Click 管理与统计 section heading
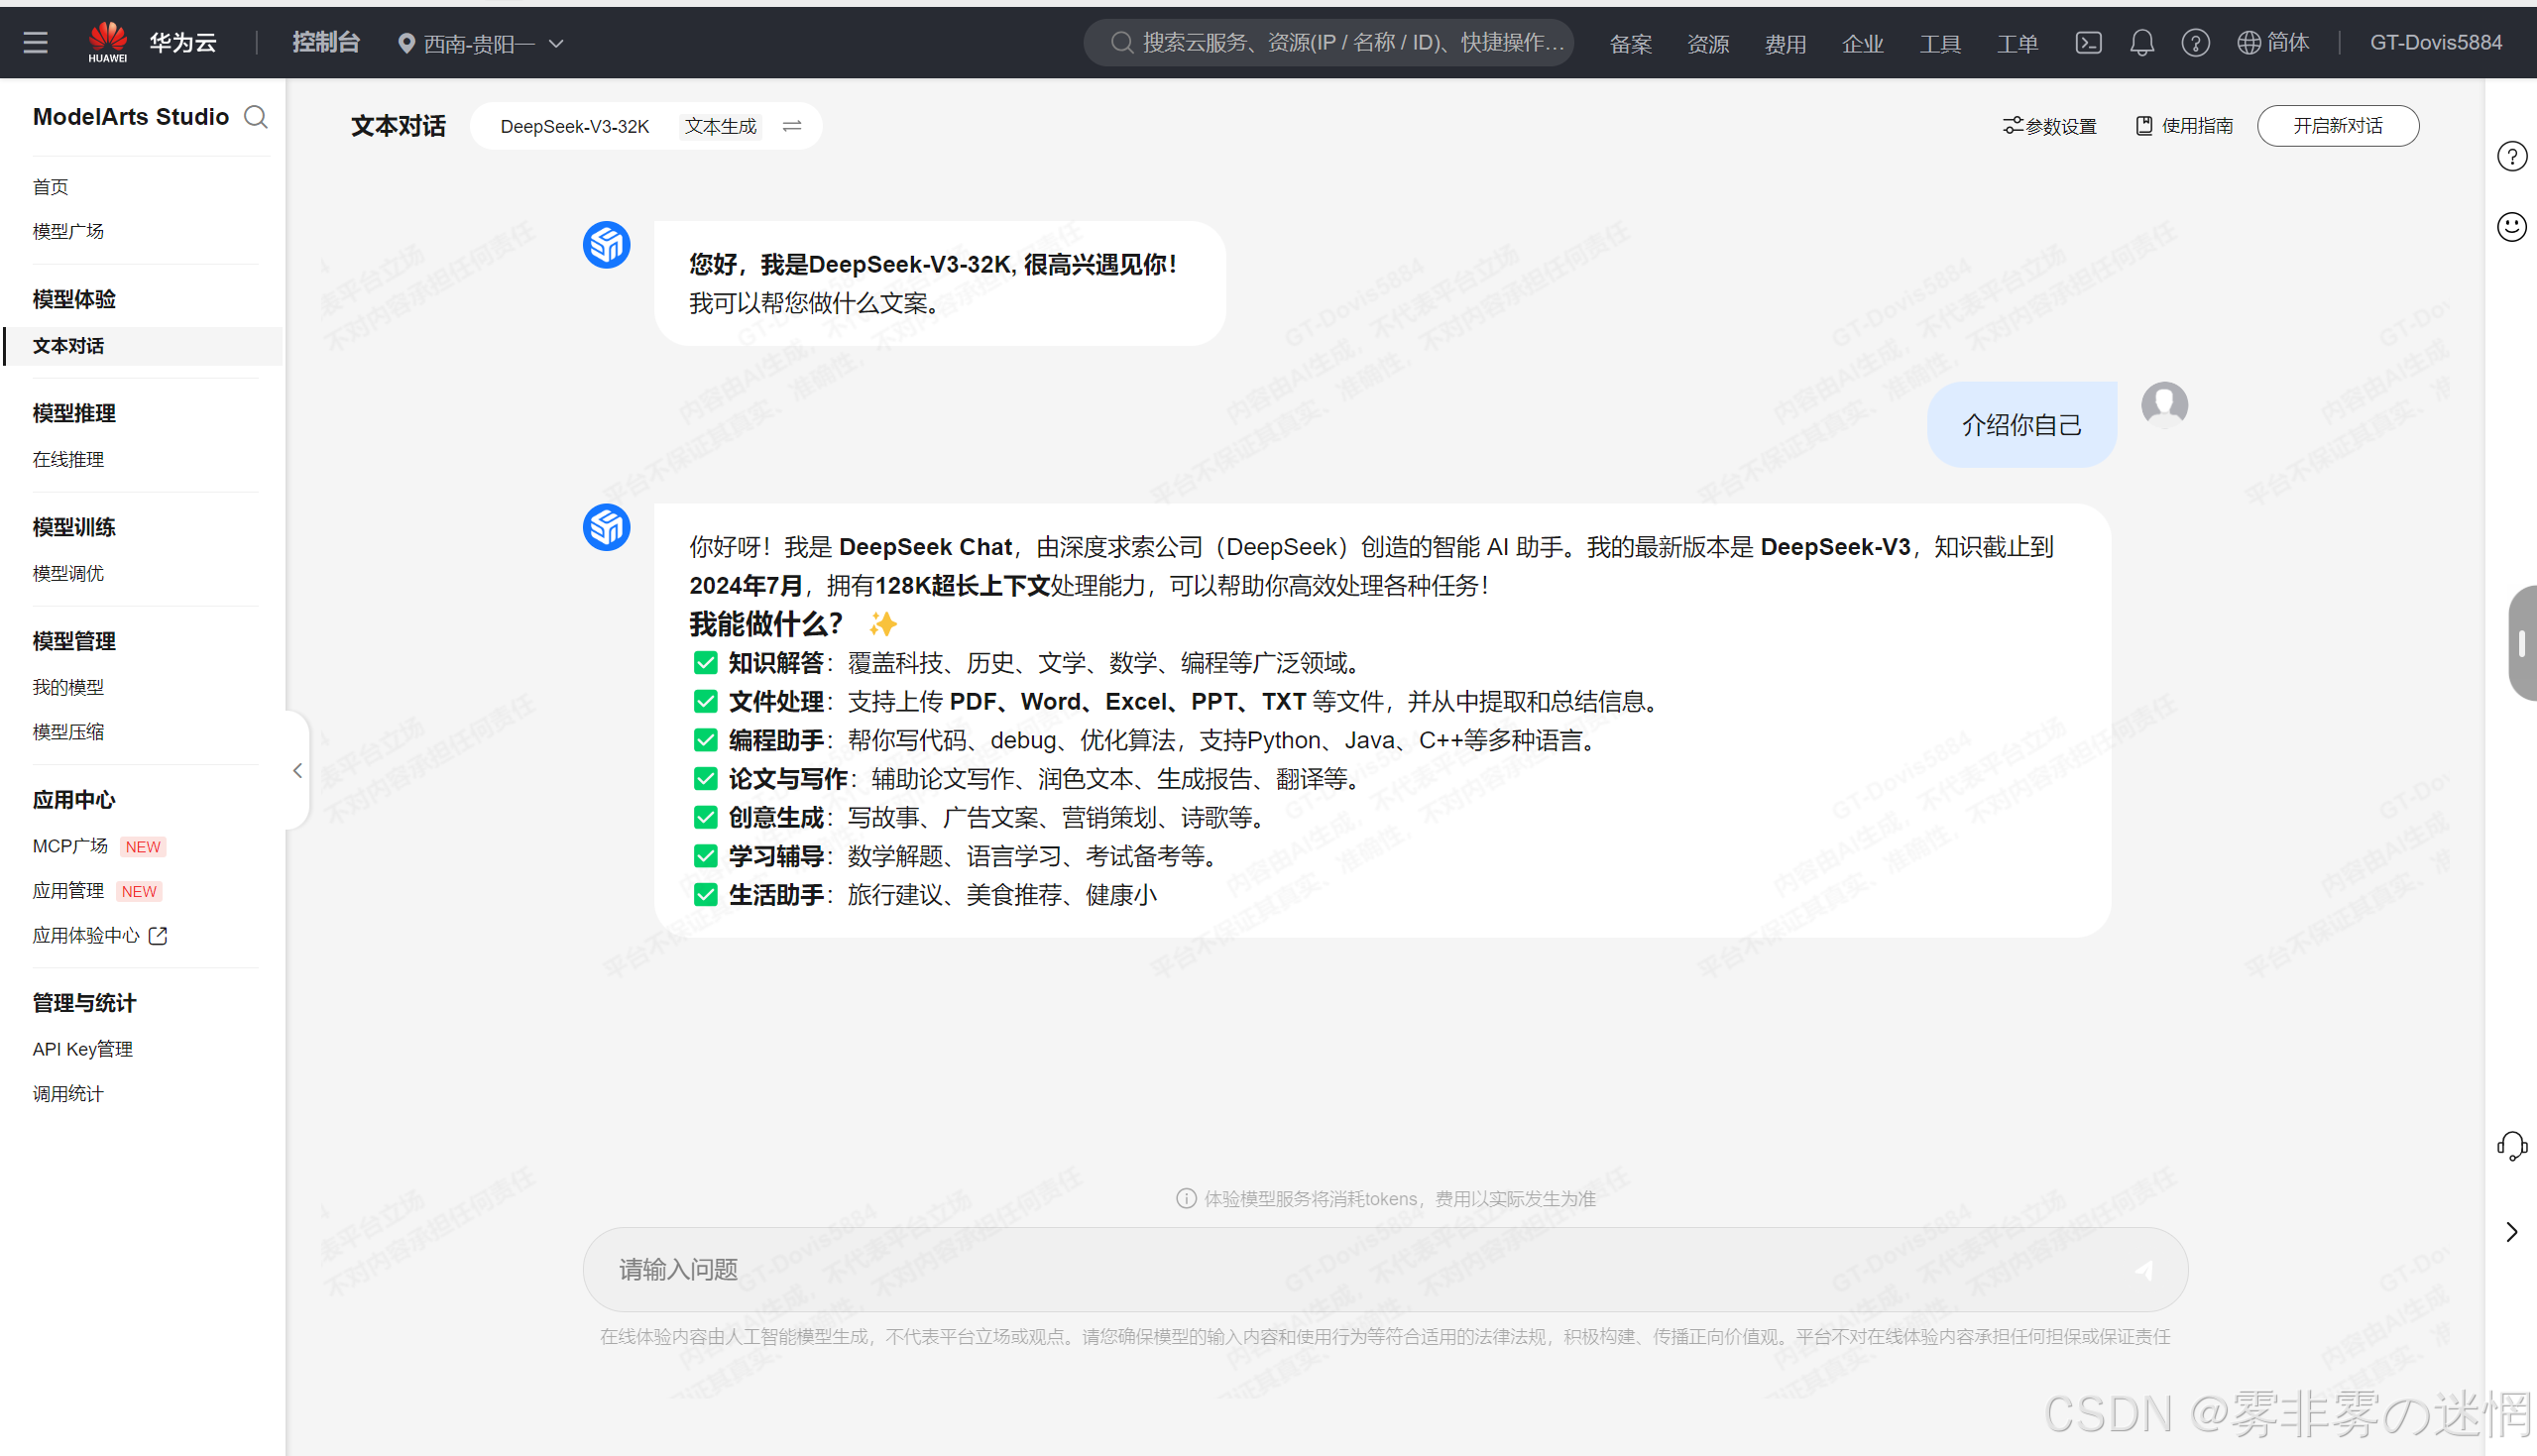Screen dimensions: 2537x1456 (x=84, y=1003)
